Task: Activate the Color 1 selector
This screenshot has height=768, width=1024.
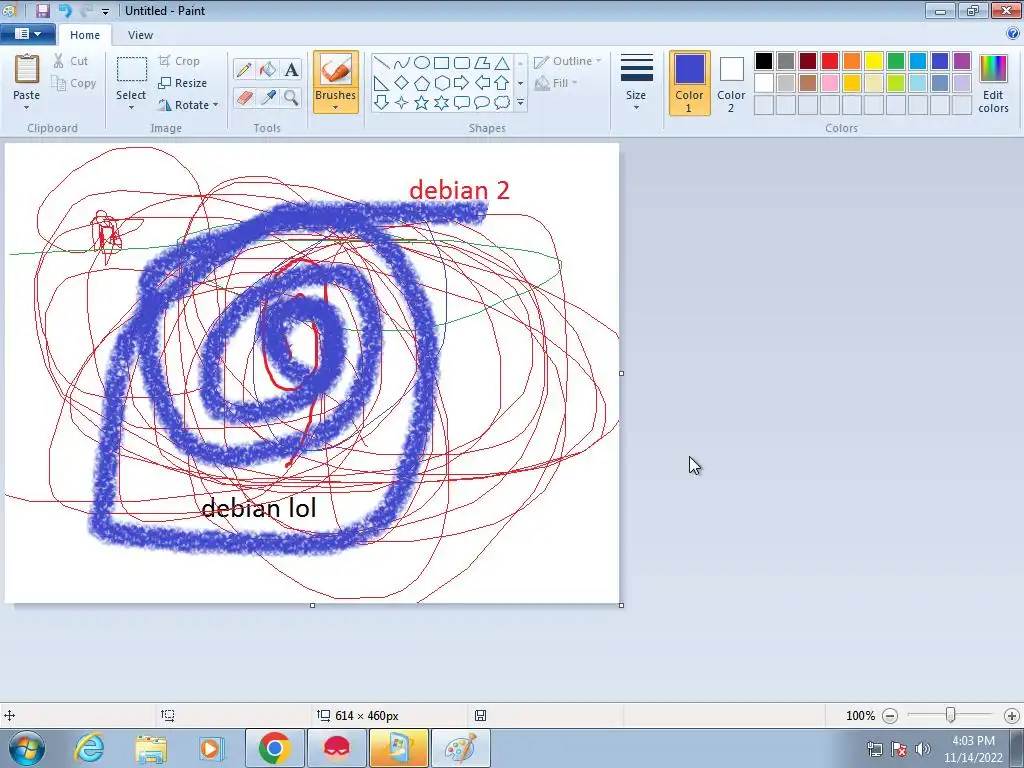Action: 689,83
